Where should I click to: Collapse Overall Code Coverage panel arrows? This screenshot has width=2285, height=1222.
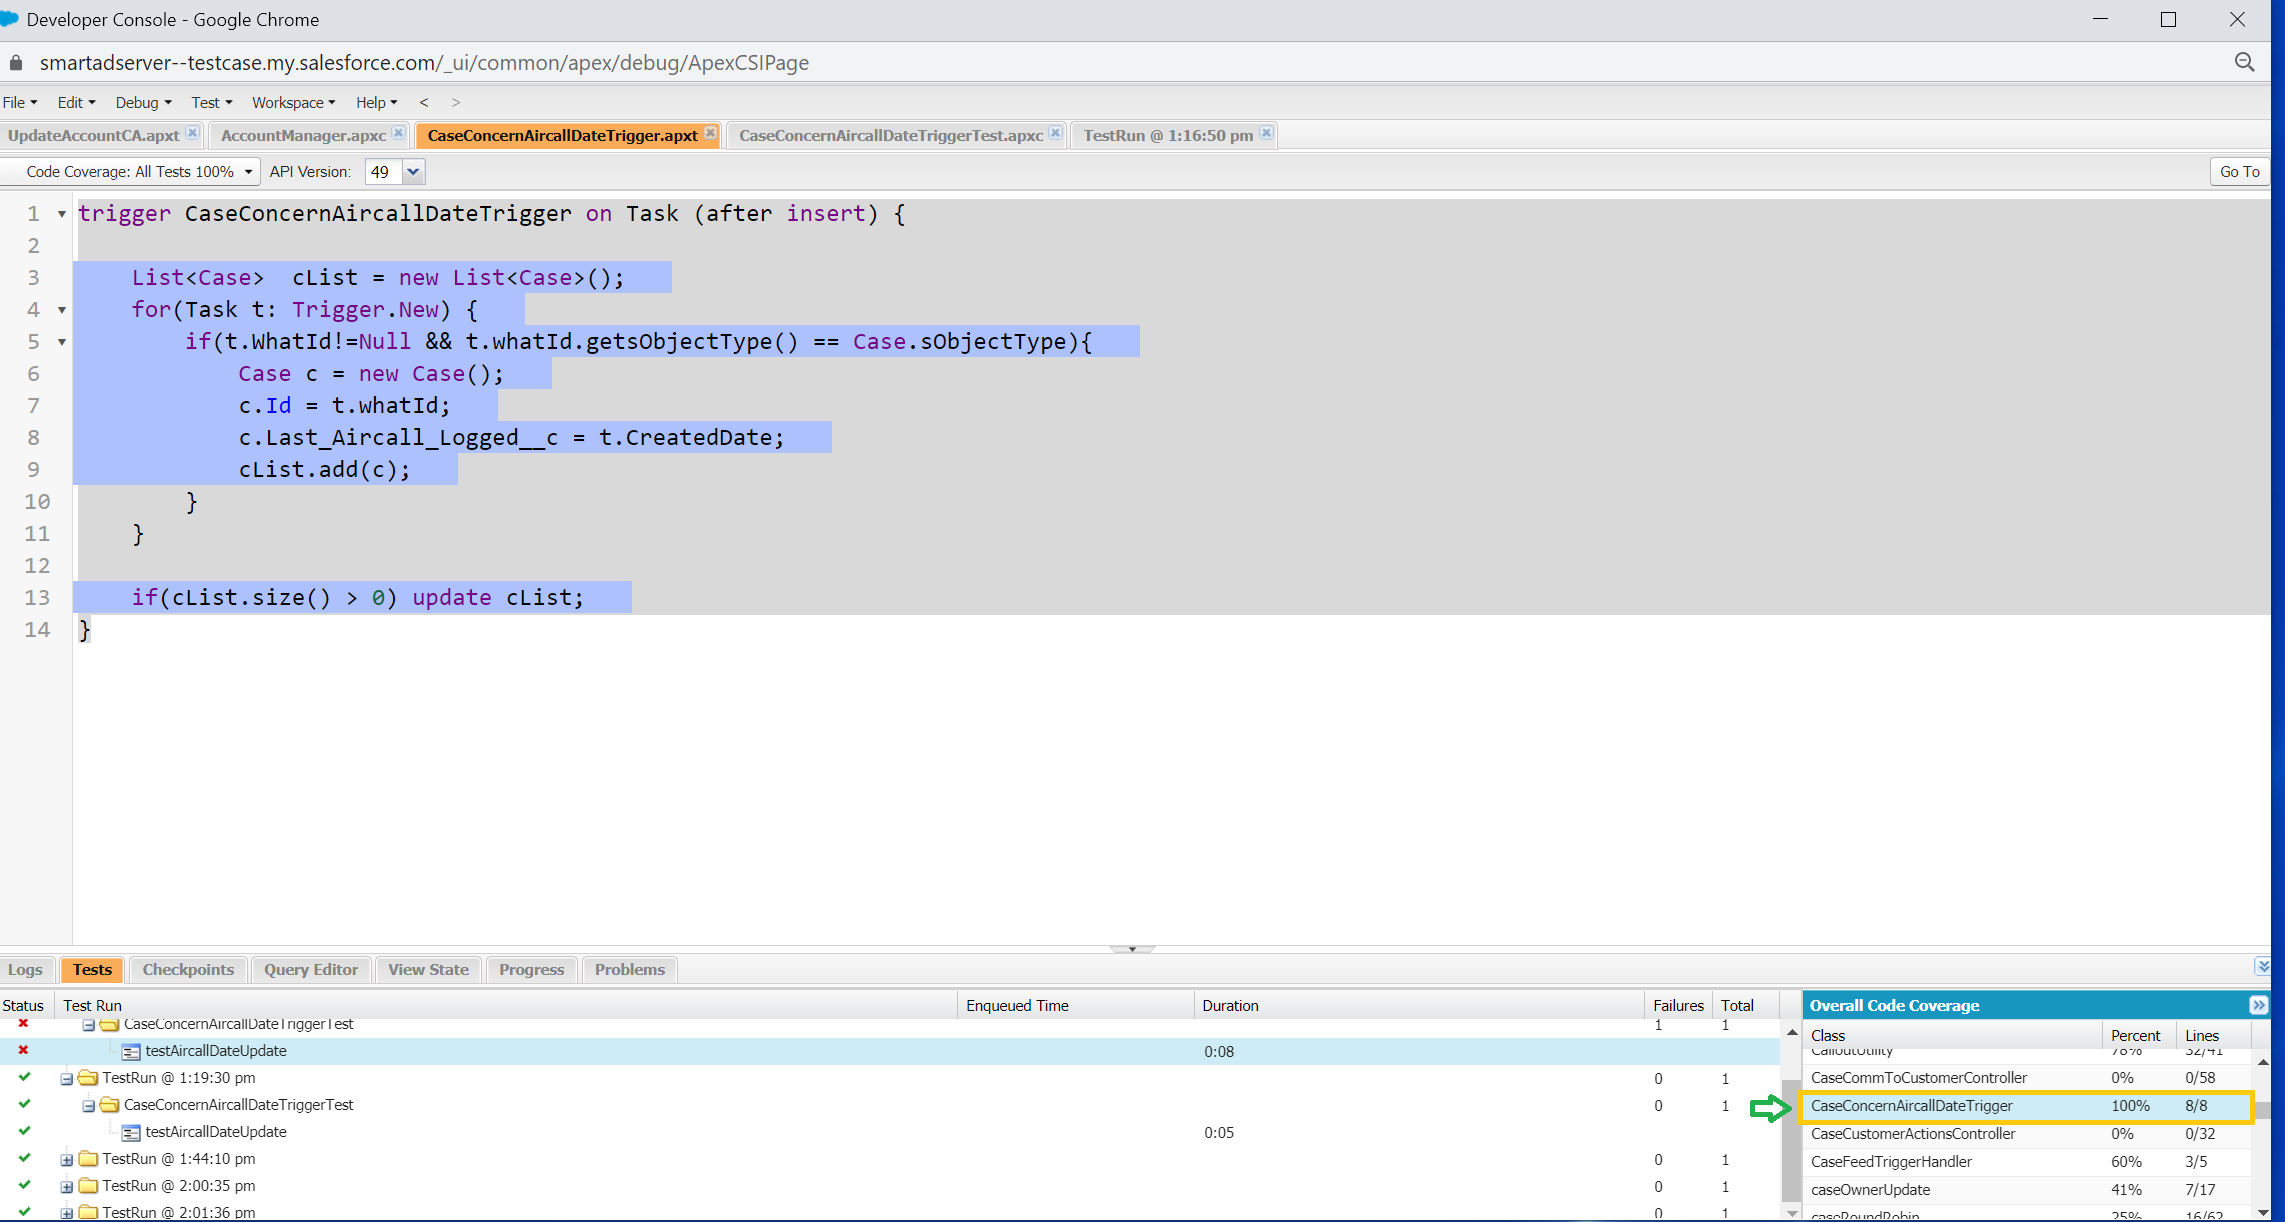tap(2258, 1005)
